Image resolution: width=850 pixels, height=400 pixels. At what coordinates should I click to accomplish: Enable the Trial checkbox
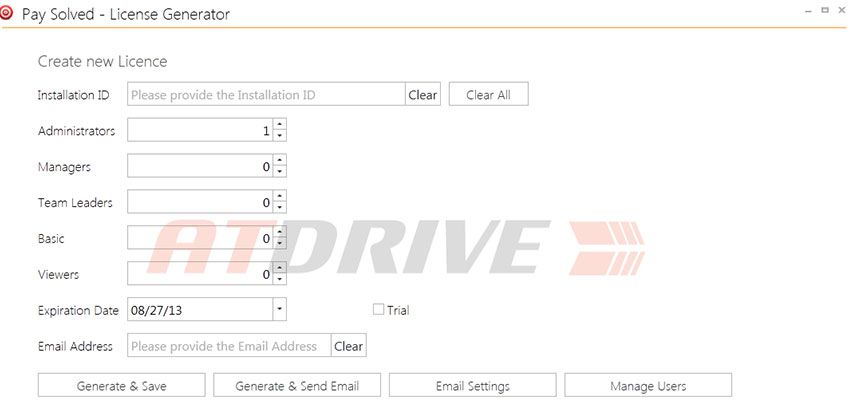coord(378,309)
